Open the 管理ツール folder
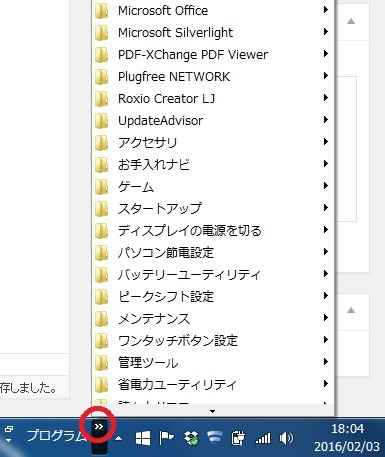 pyautogui.click(x=212, y=362)
